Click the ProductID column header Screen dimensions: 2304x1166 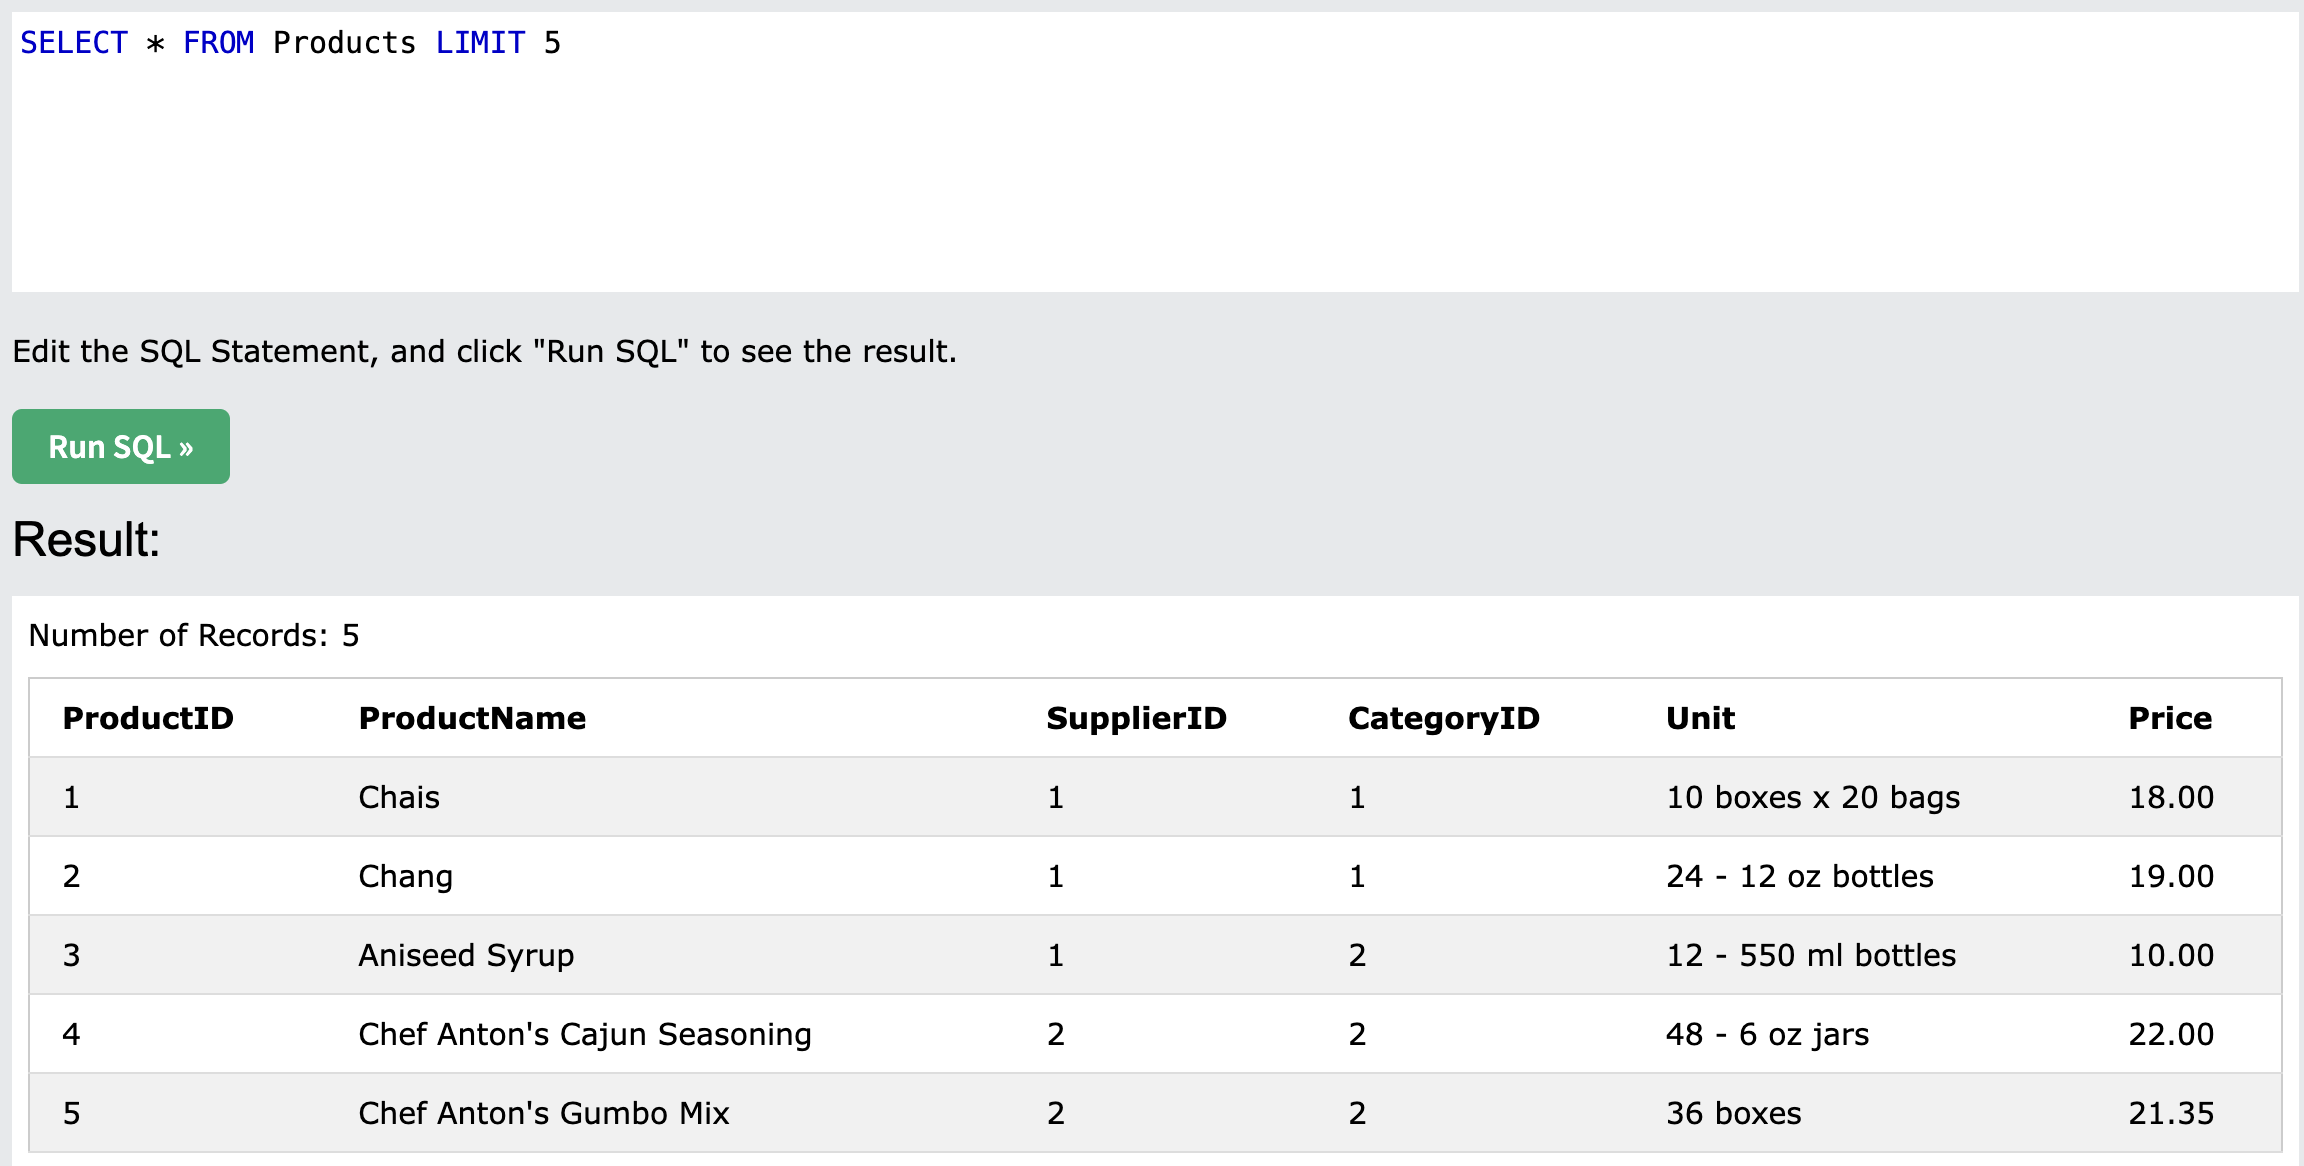[148, 718]
